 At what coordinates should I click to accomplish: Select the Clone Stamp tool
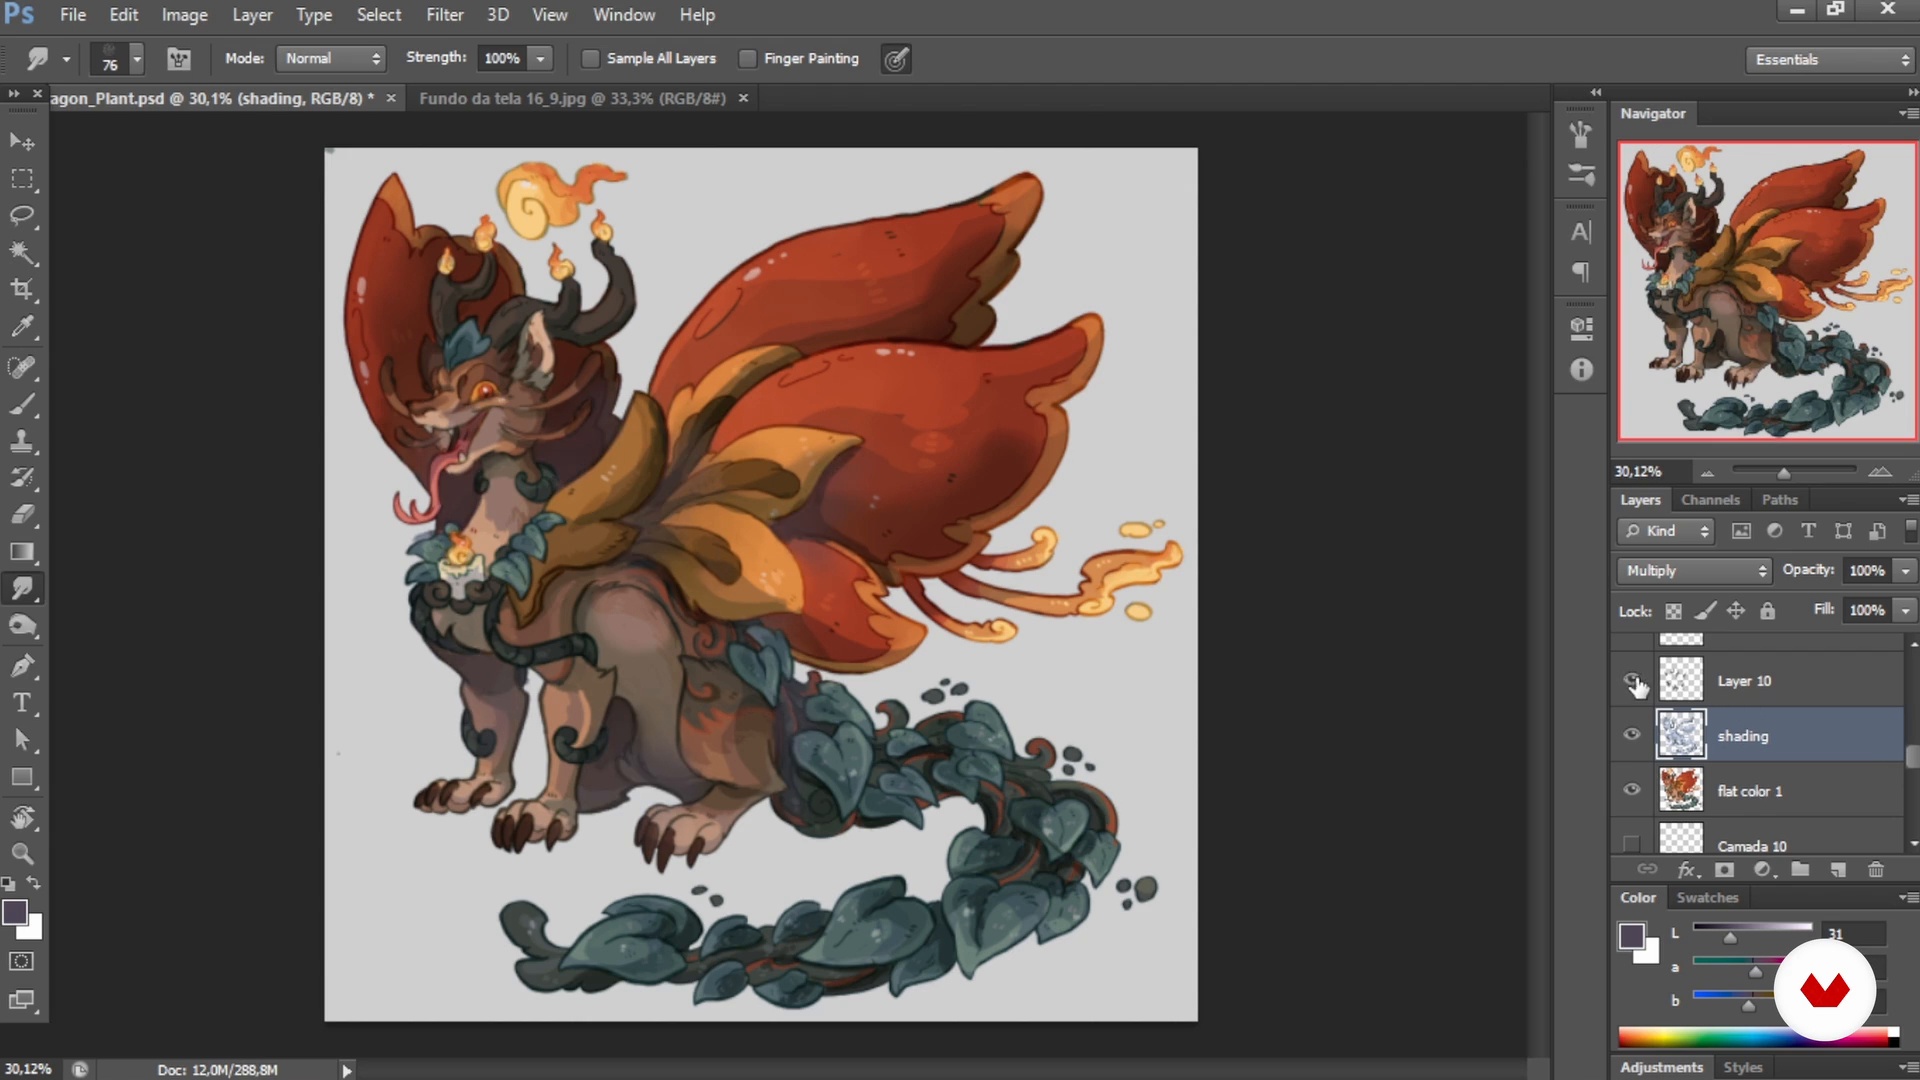(22, 441)
